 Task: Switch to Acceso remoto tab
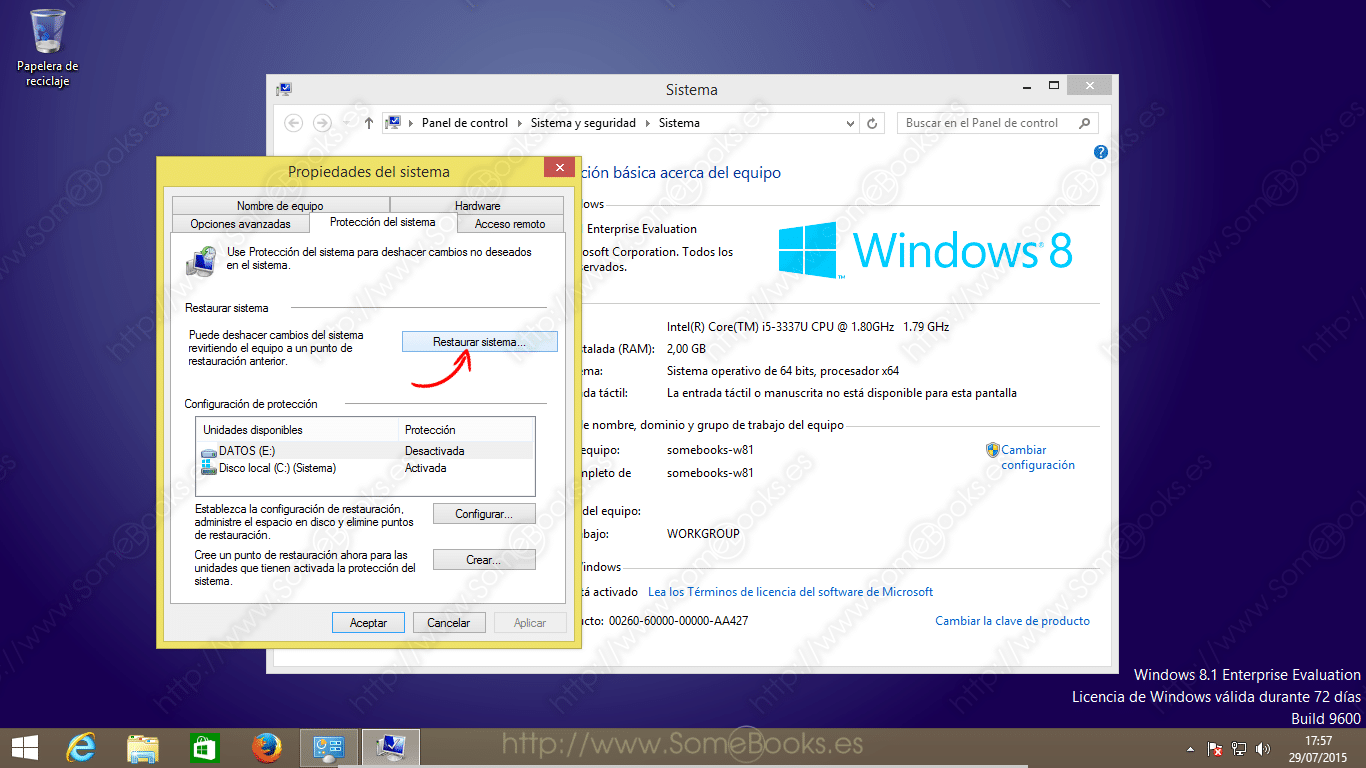coord(510,224)
